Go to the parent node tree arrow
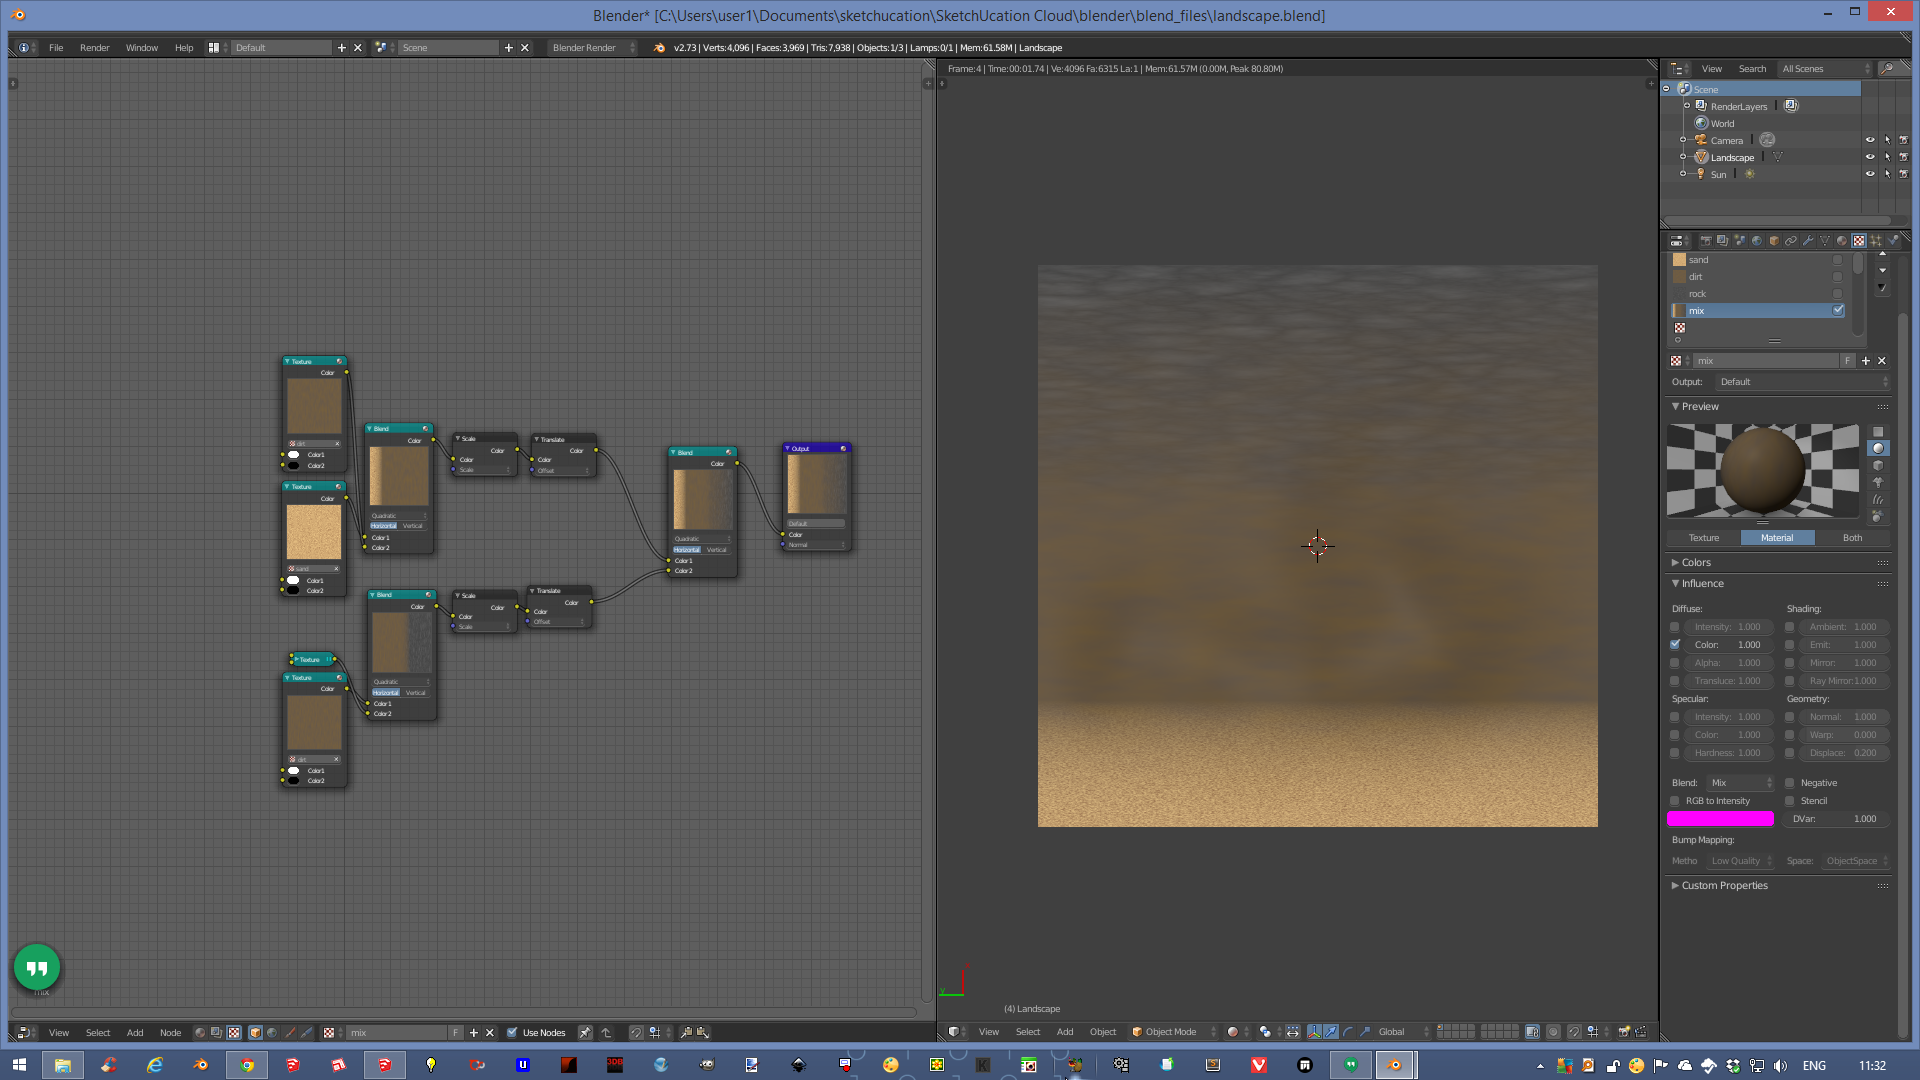The image size is (1920, 1080). (x=606, y=1032)
